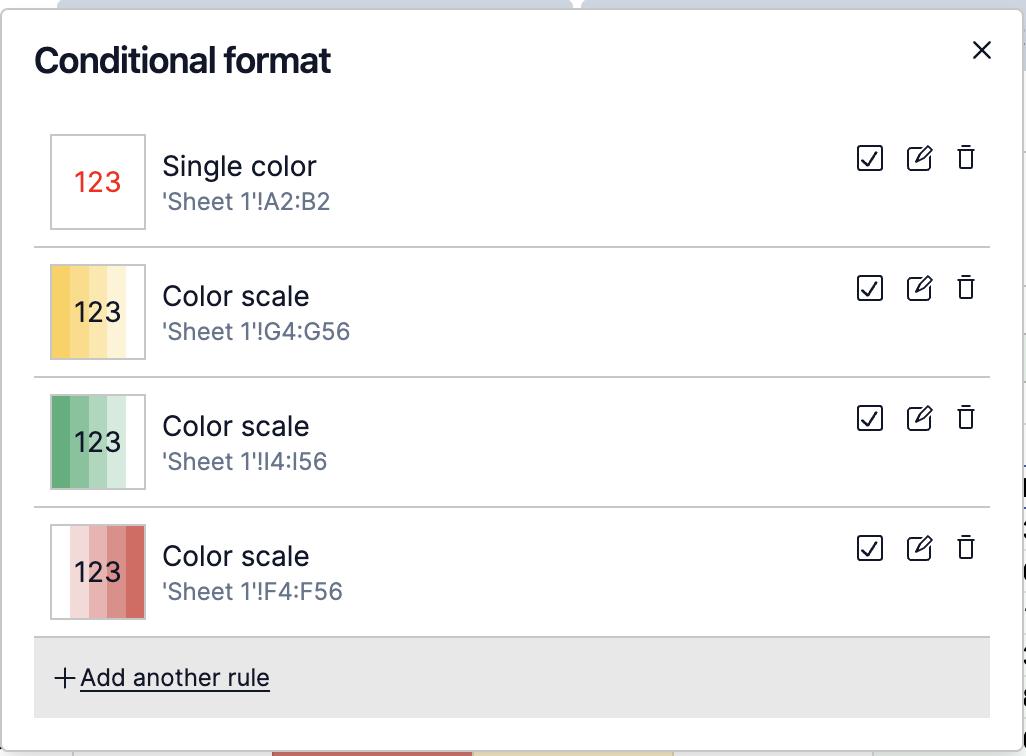Select the 'Sheet 1'!F4:F56 range text
Viewport: 1026px width, 756px height.
(253, 592)
